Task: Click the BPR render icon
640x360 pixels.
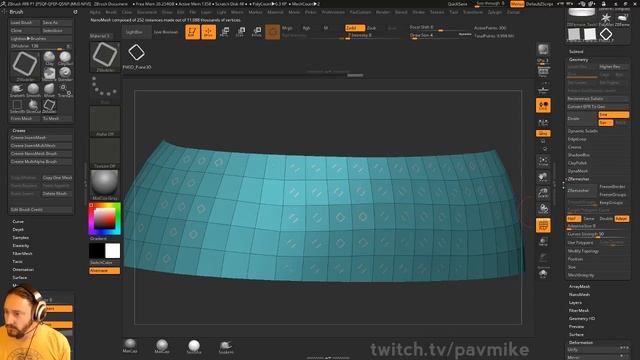Action: pyautogui.click(x=543, y=49)
